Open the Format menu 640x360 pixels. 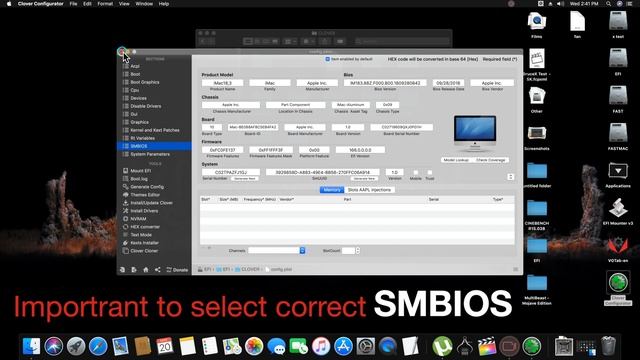click(x=105, y=4)
